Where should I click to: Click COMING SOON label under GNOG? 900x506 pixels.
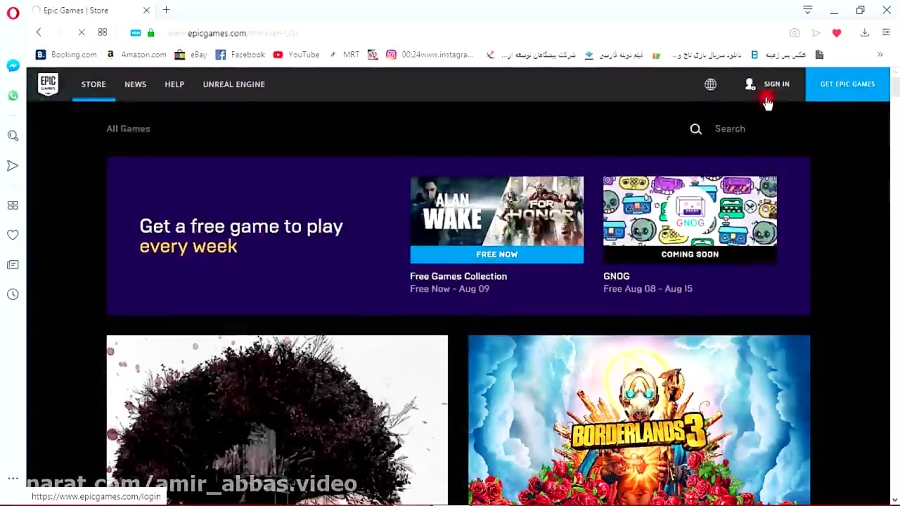pyautogui.click(x=690, y=254)
